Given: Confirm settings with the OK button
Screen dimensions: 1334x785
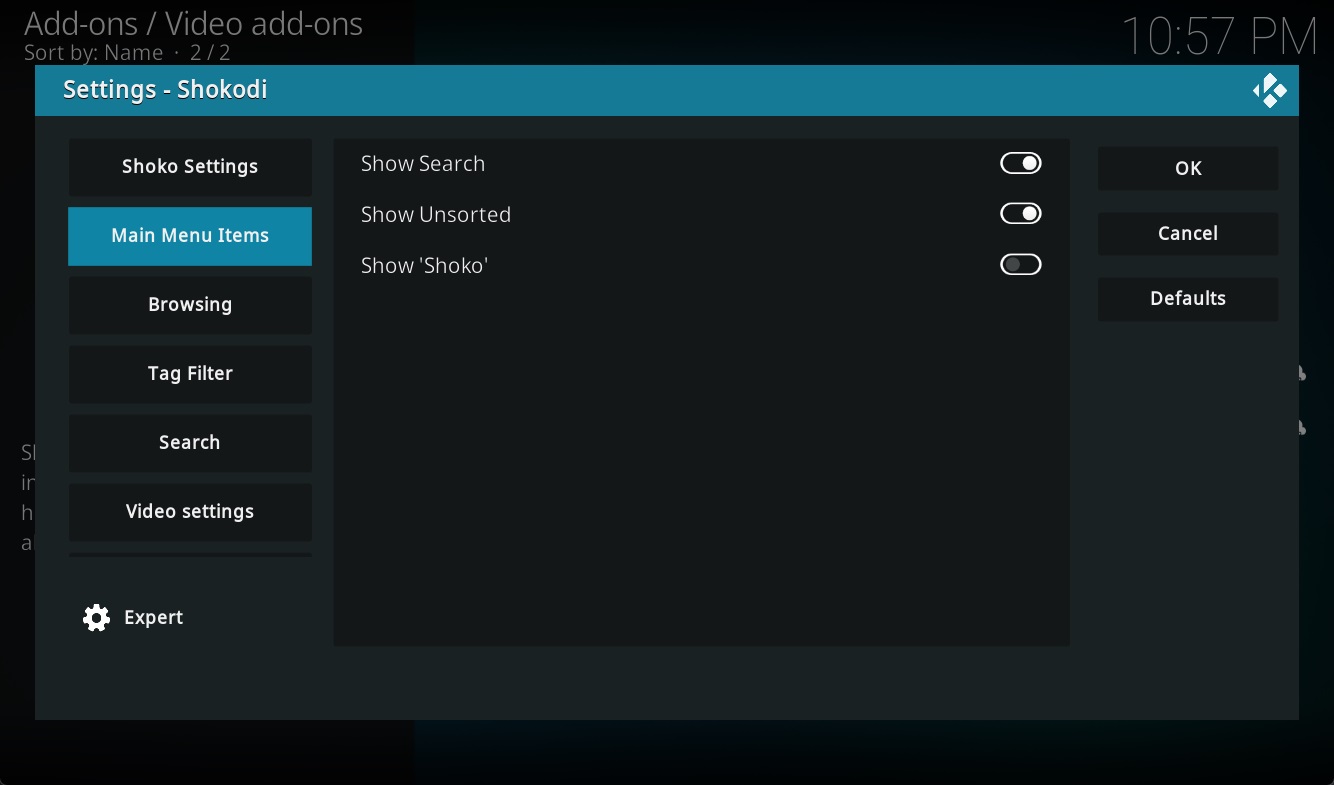Looking at the screenshot, I should tap(1188, 168).
